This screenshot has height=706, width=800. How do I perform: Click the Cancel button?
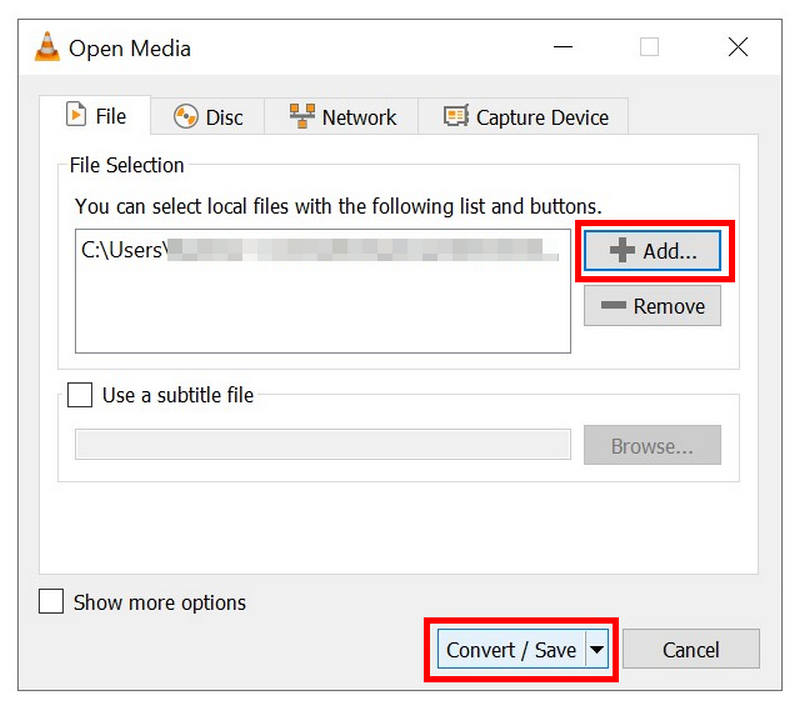(691, 649)
